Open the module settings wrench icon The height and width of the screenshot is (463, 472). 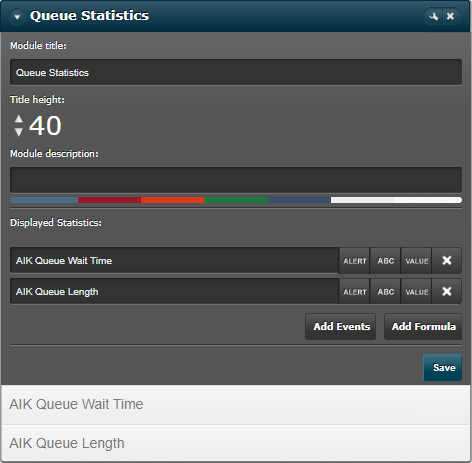coord(433,16)
